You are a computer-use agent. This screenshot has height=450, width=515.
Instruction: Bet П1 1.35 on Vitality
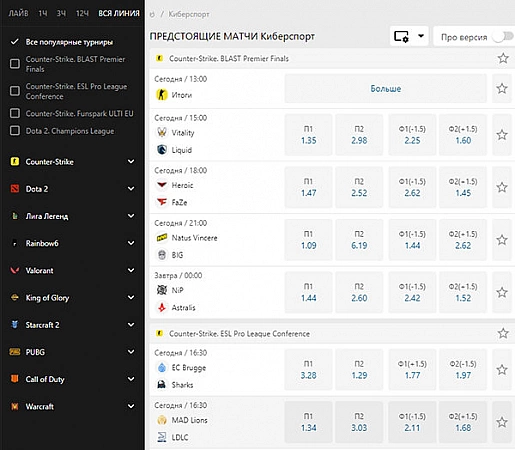(x=308, y=135)
